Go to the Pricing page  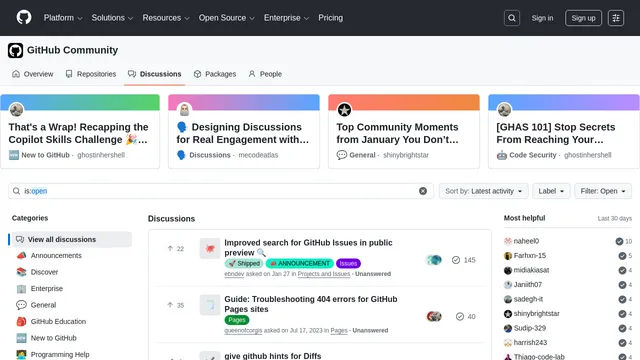331,18
